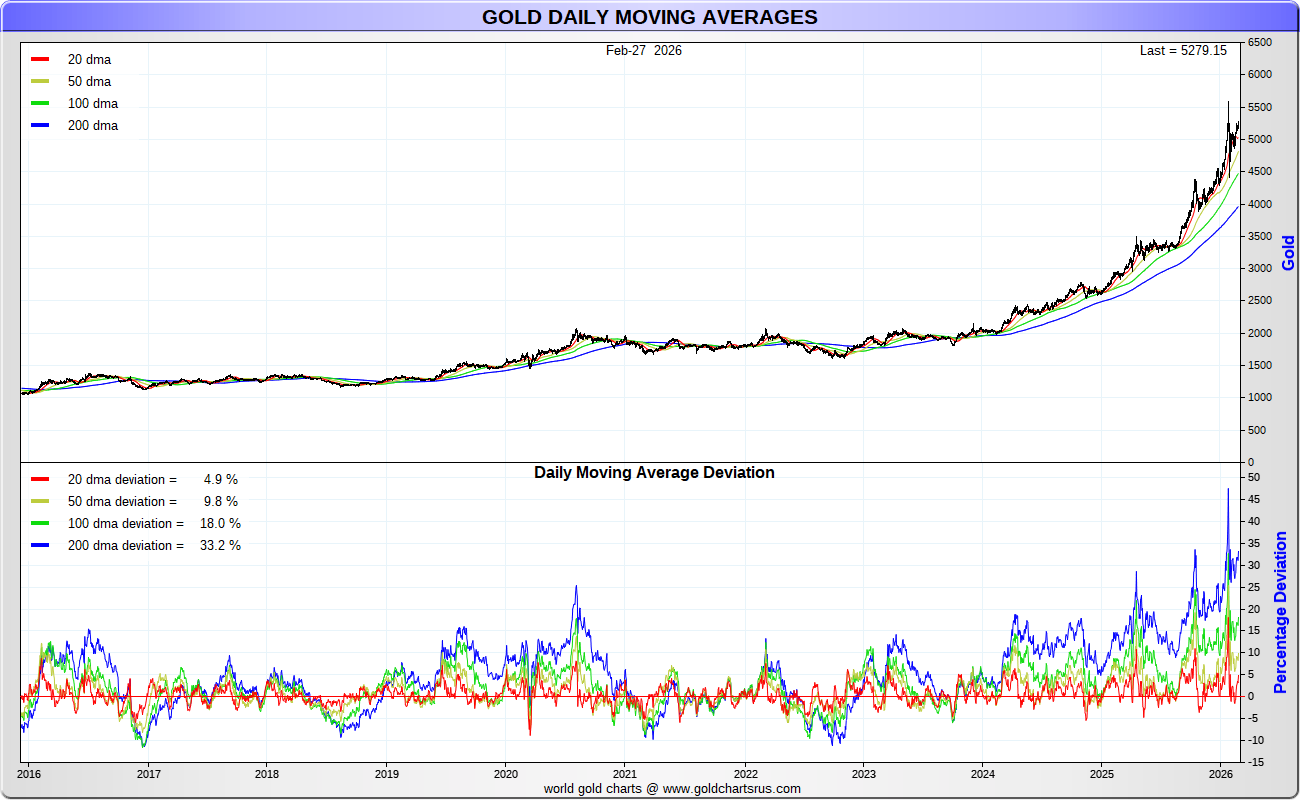Click the red 20 dma legend swatch
This screenshot has width=1300, height=800.
click(40, 60)
